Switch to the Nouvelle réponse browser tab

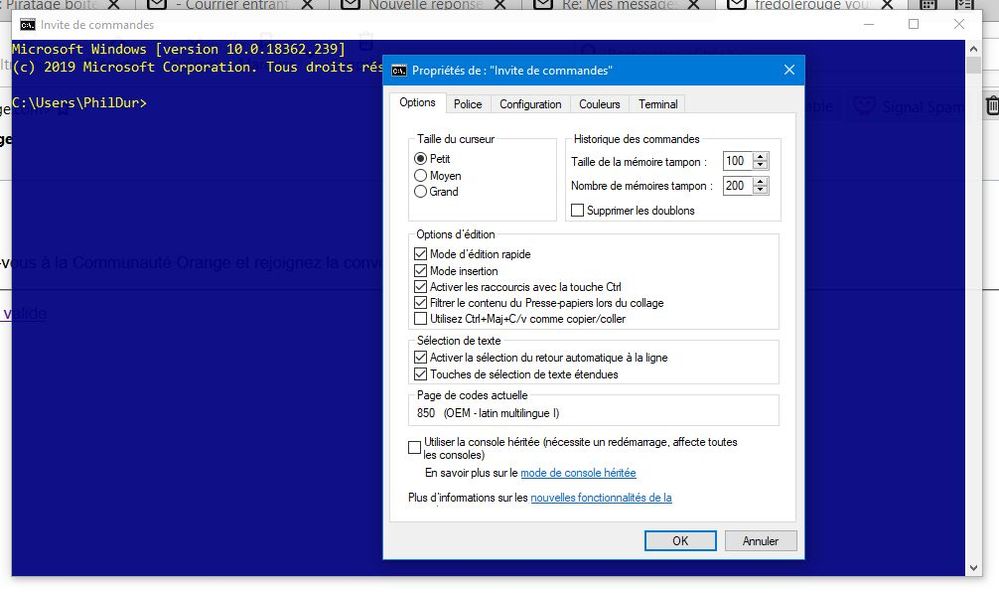click(425, 5)
